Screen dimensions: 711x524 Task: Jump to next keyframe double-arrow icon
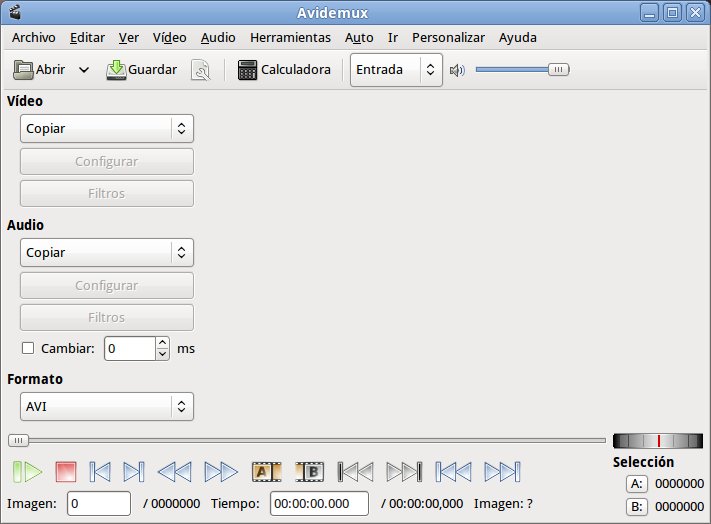[x=221, y=472]
